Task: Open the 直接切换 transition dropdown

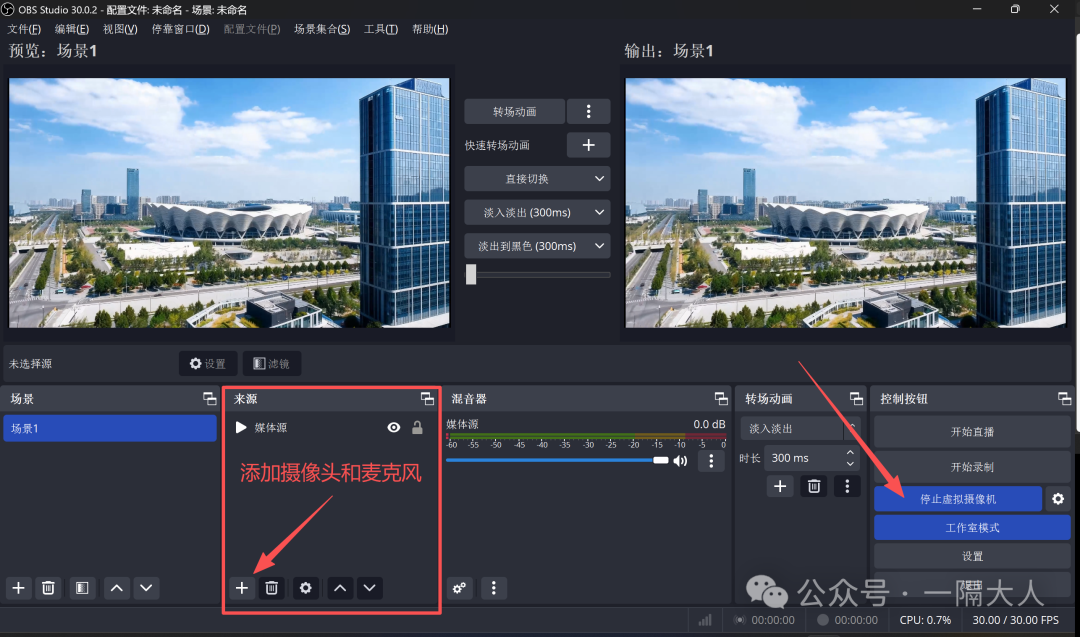Action: click(x=537, y=178)
